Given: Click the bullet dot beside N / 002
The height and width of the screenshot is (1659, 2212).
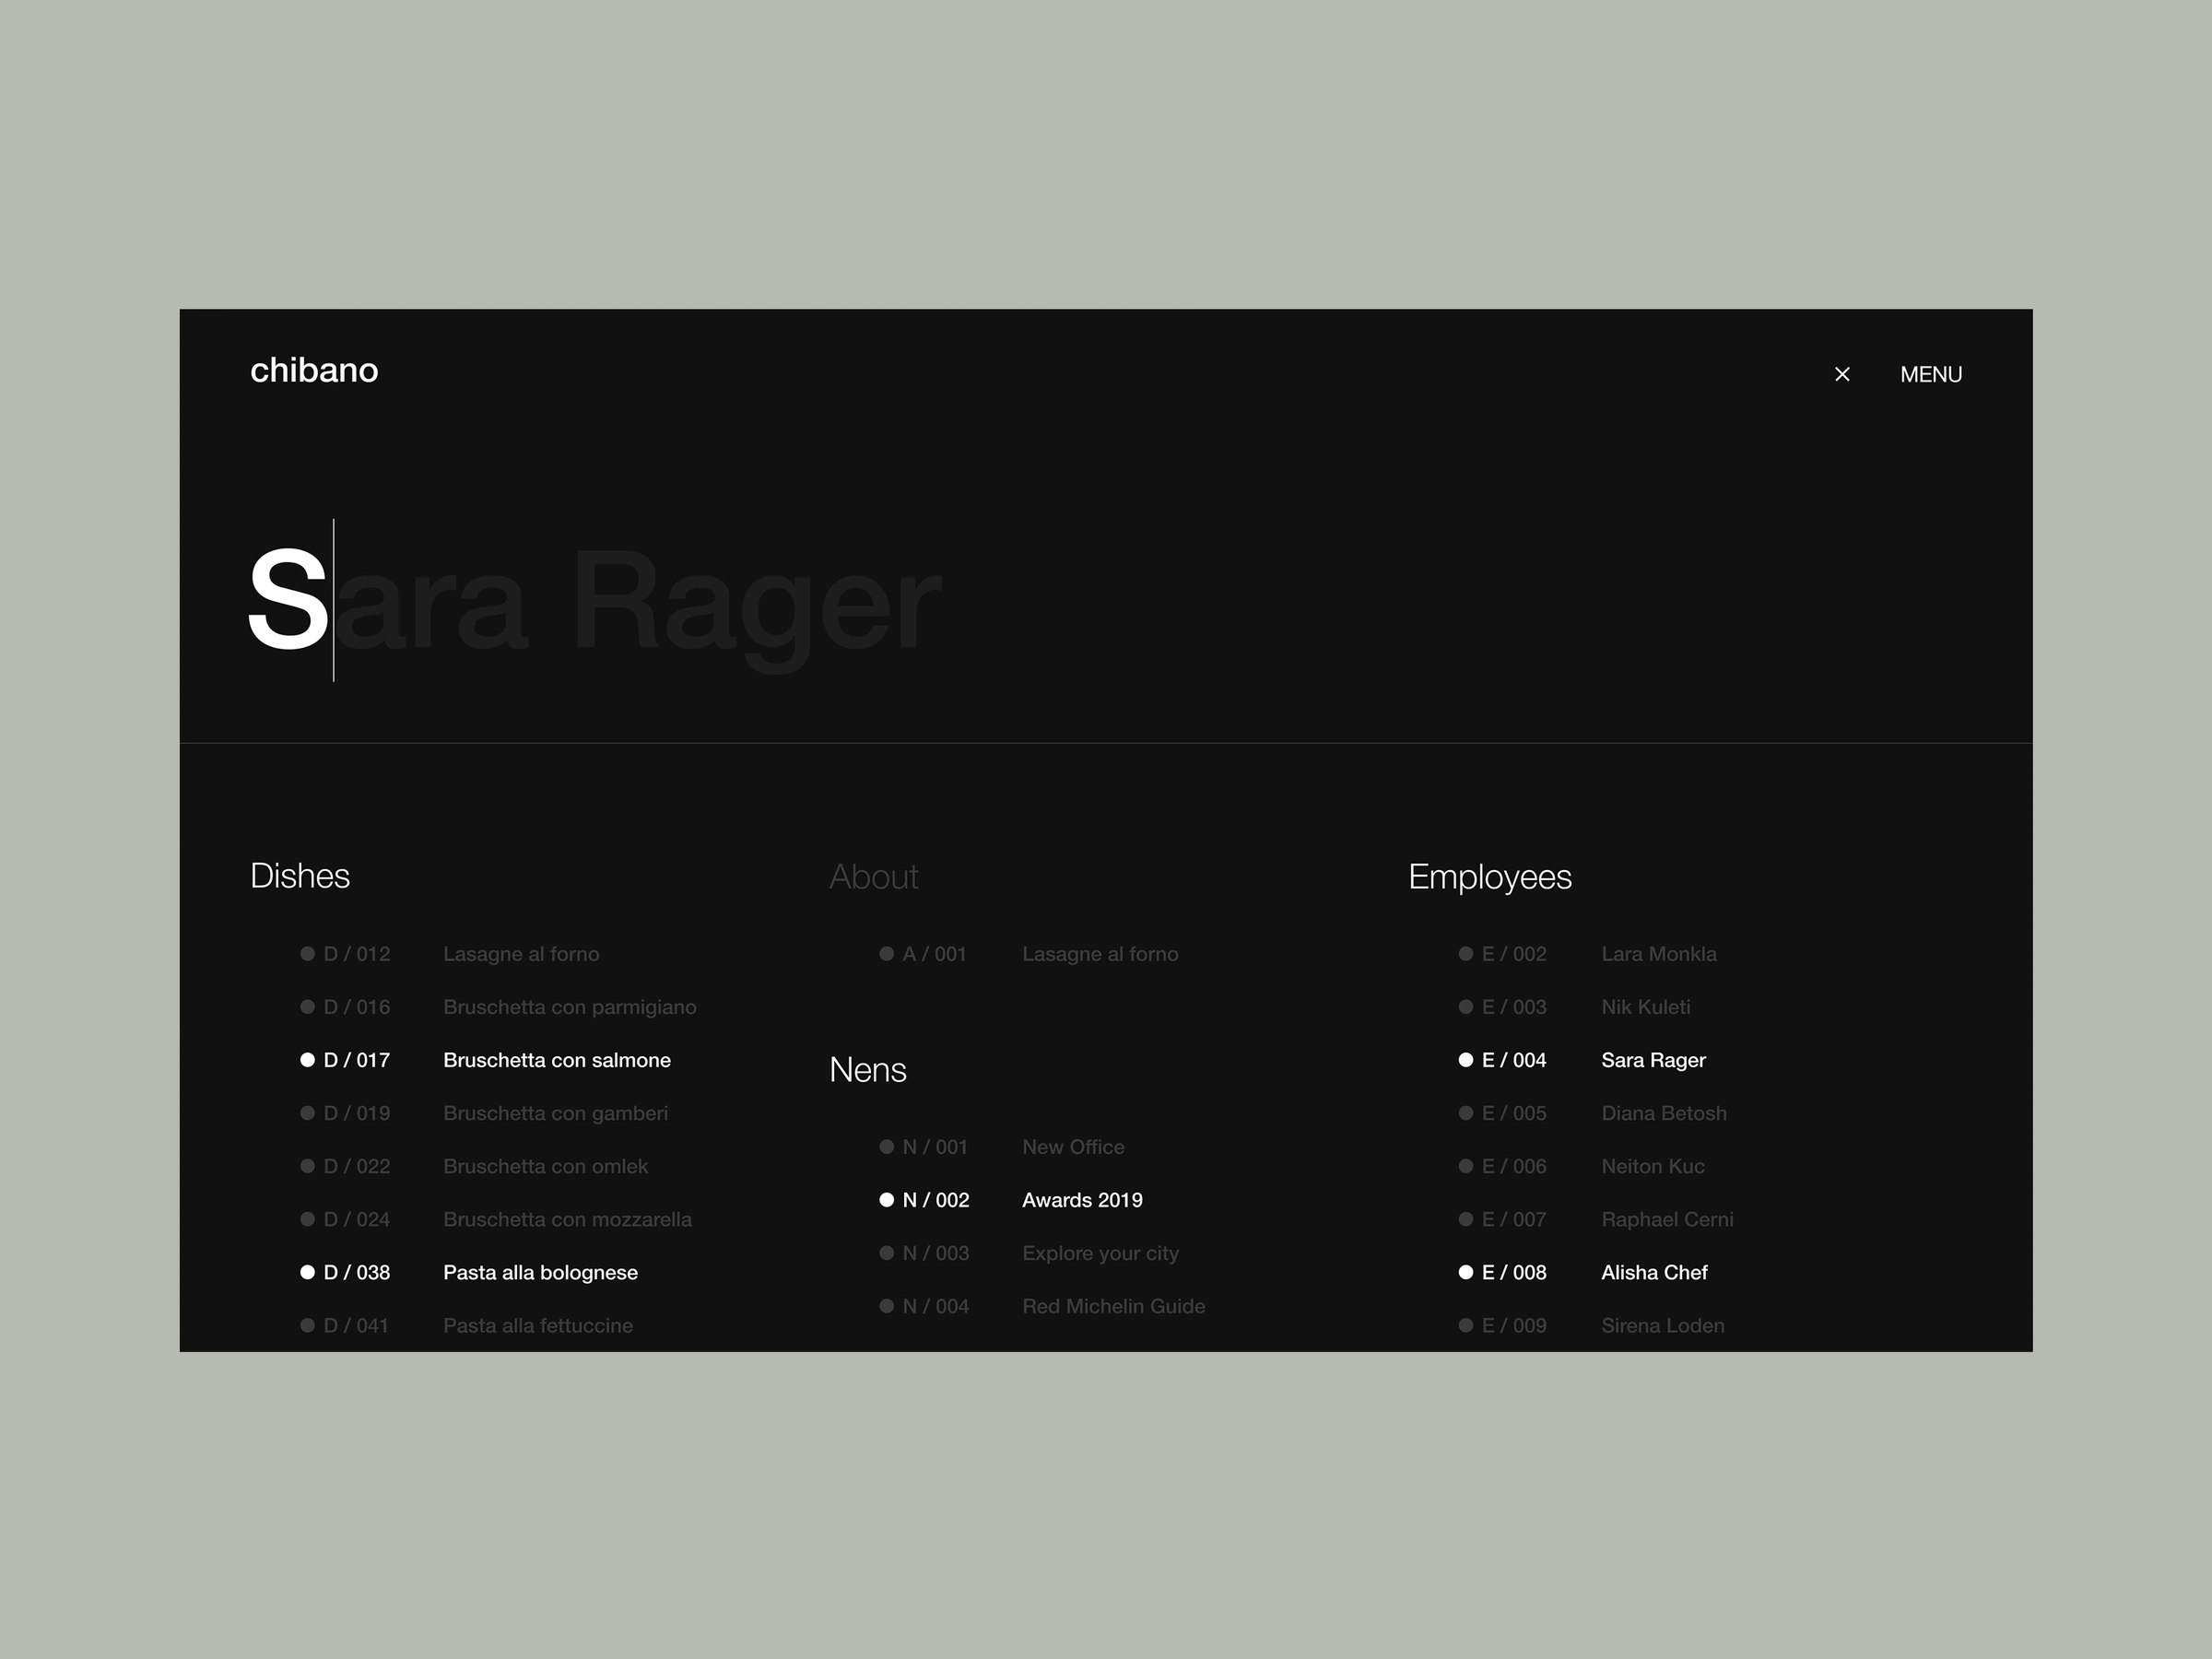Looking at the screenshot, I should 886,1200.
